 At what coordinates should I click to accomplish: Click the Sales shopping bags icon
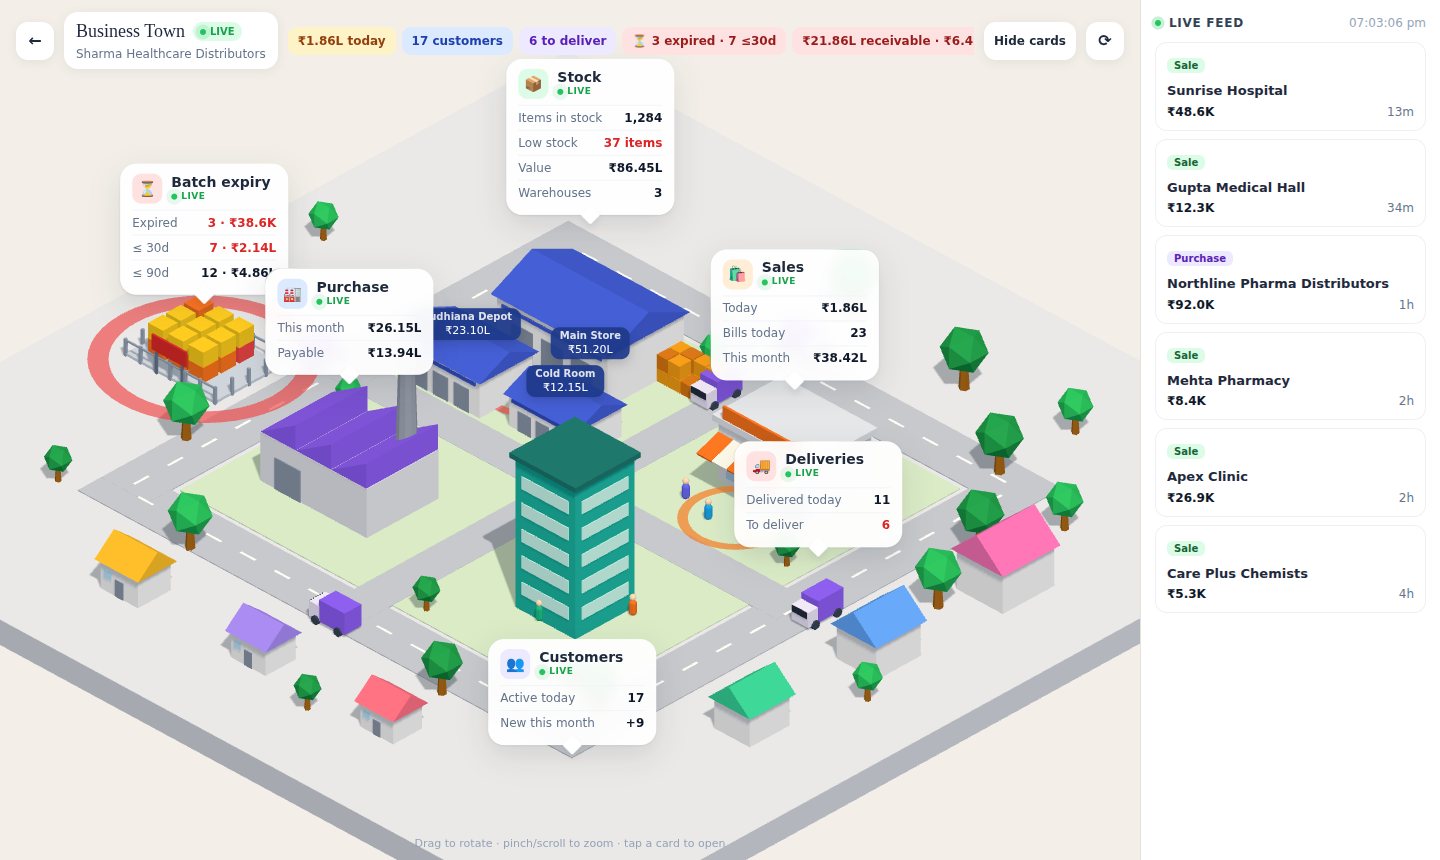(x=738, y=273)
